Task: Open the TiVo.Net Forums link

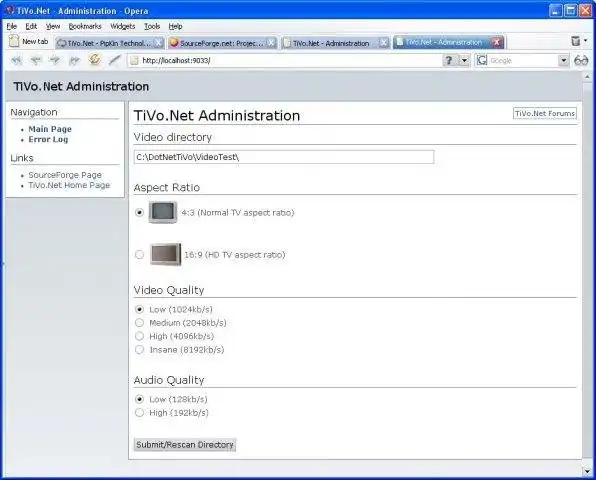Action: pyautogui.click(x=545, y=113)
